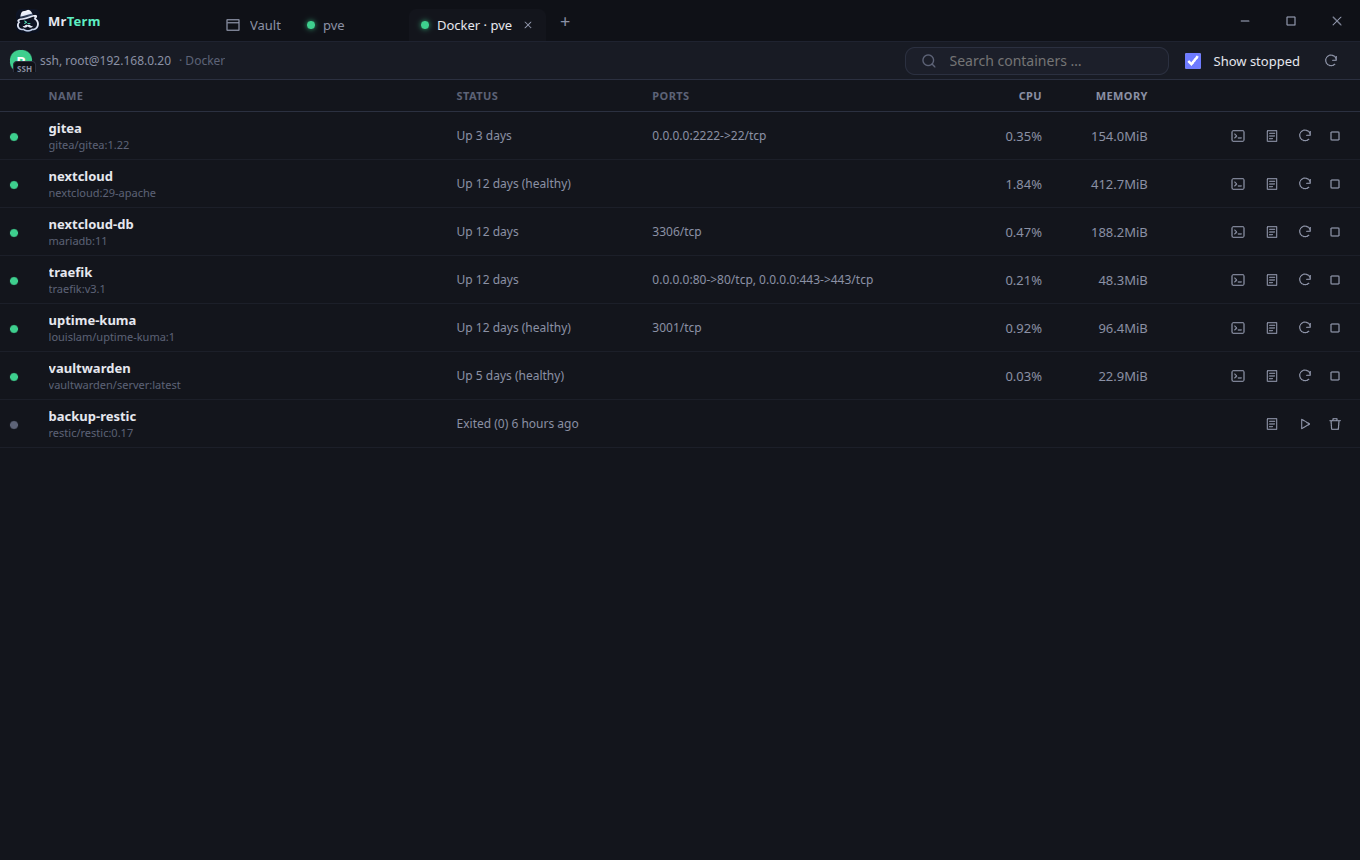Image resolution: width=1360 pixels, height=860 pixels.
Task: Switch to the pve terminal tab
Action: (x=326, y=25)
